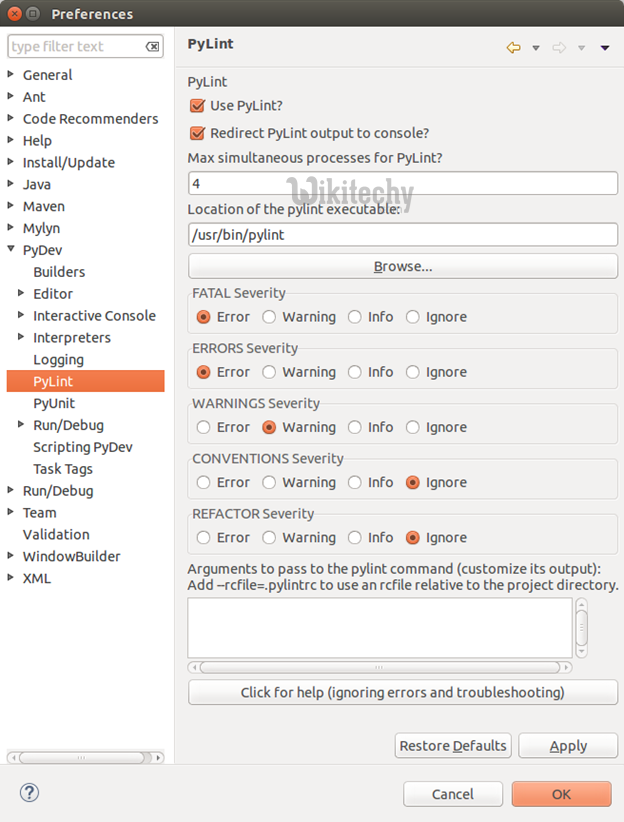Click the horizontal scrollbar under arguments box
Image resolution: width=624 pixels, height=822 pixels.
[378, 667]
